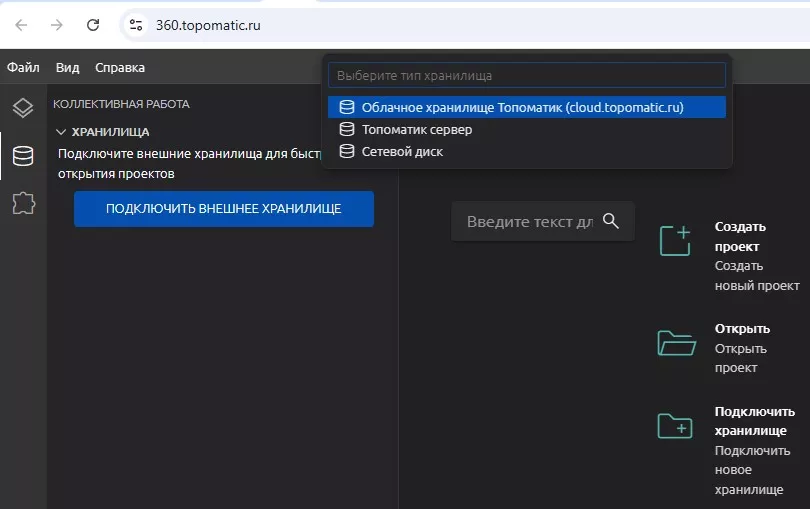Reload the page with browser refresh

pyautogui.click(x=93, y=25)
